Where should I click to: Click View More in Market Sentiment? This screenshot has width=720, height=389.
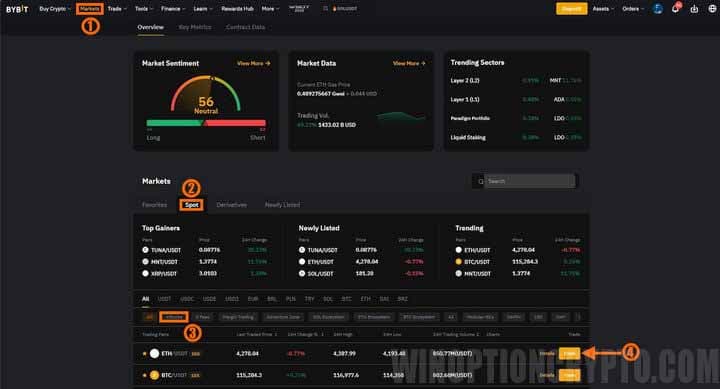253,63
